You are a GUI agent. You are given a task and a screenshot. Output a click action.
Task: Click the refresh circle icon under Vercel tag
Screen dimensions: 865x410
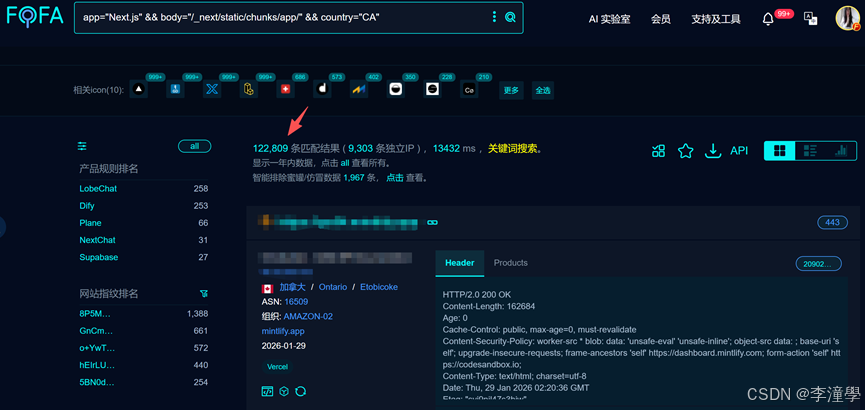pyautogui.click(x=301, y=391)
